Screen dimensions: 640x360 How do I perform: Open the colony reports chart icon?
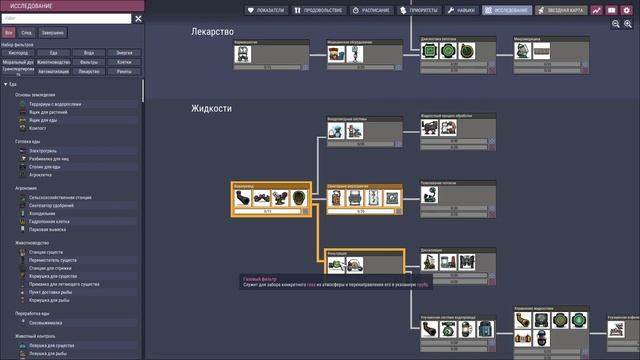(596, 10)
